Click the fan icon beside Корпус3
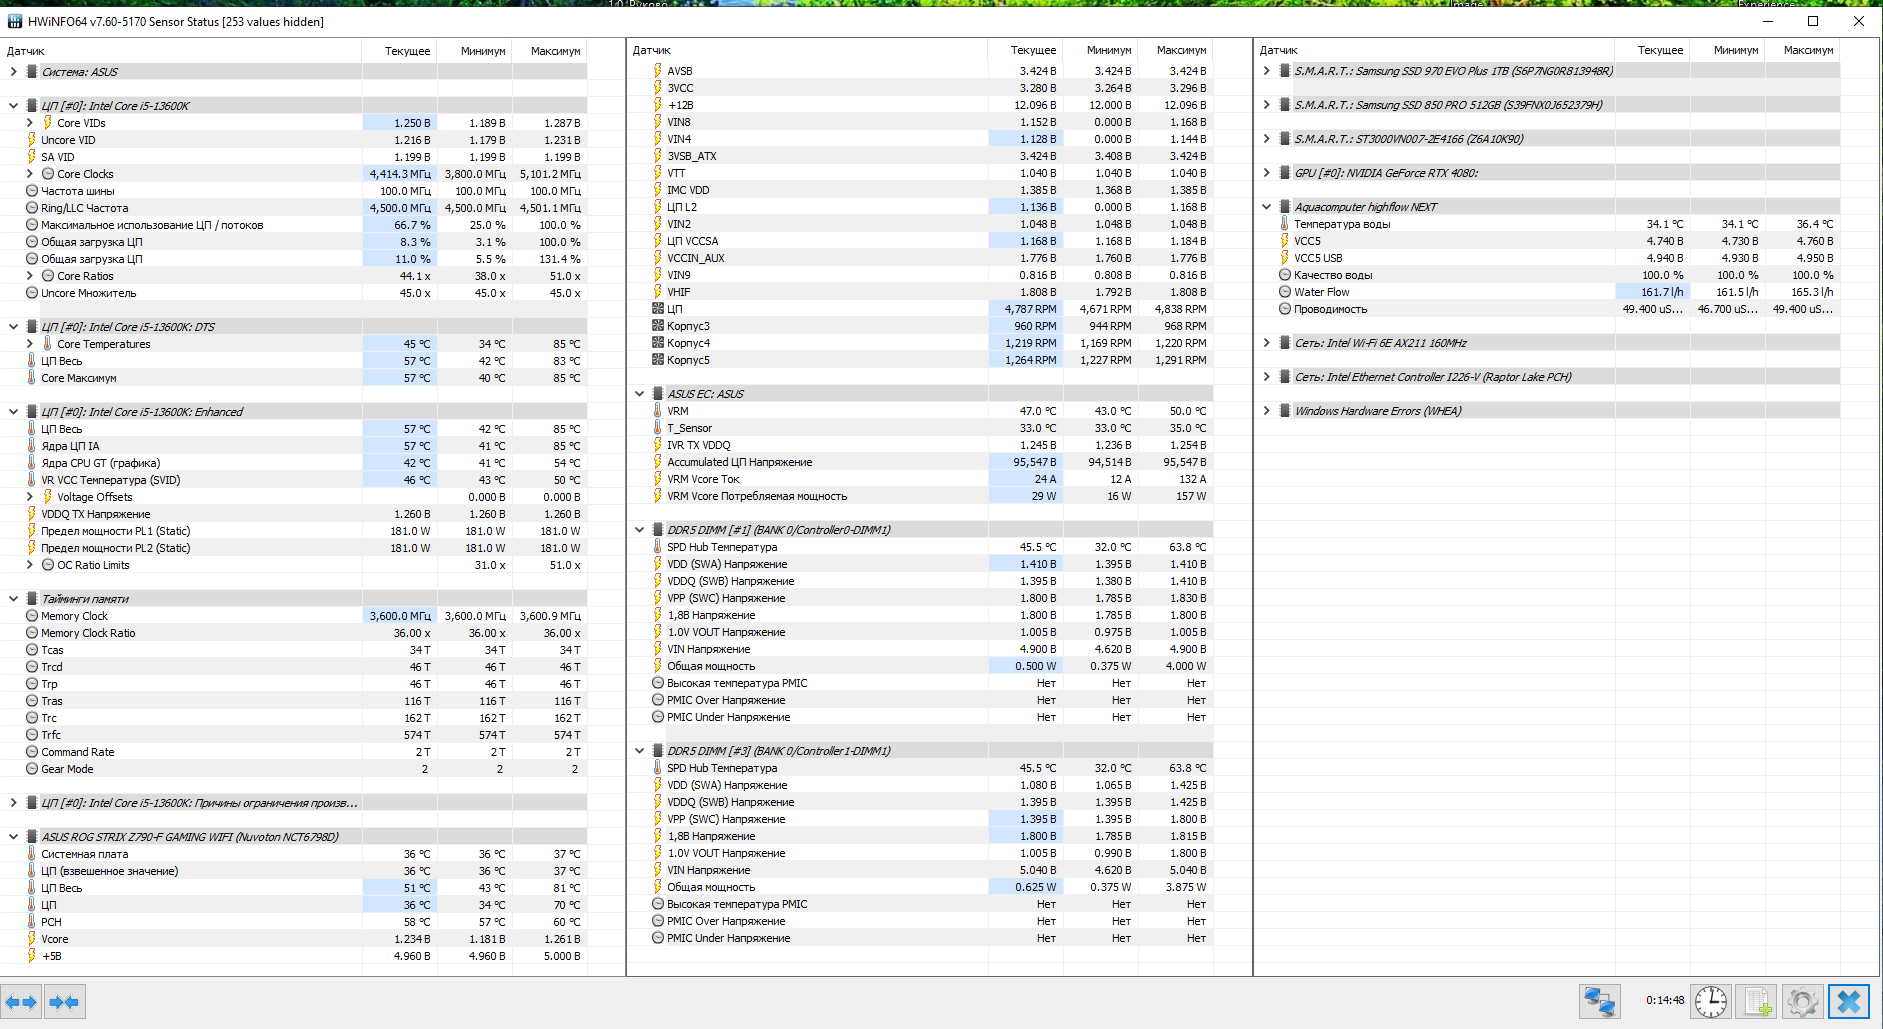This screenshot has width=1883, height=1029. [x=658, y=326]
